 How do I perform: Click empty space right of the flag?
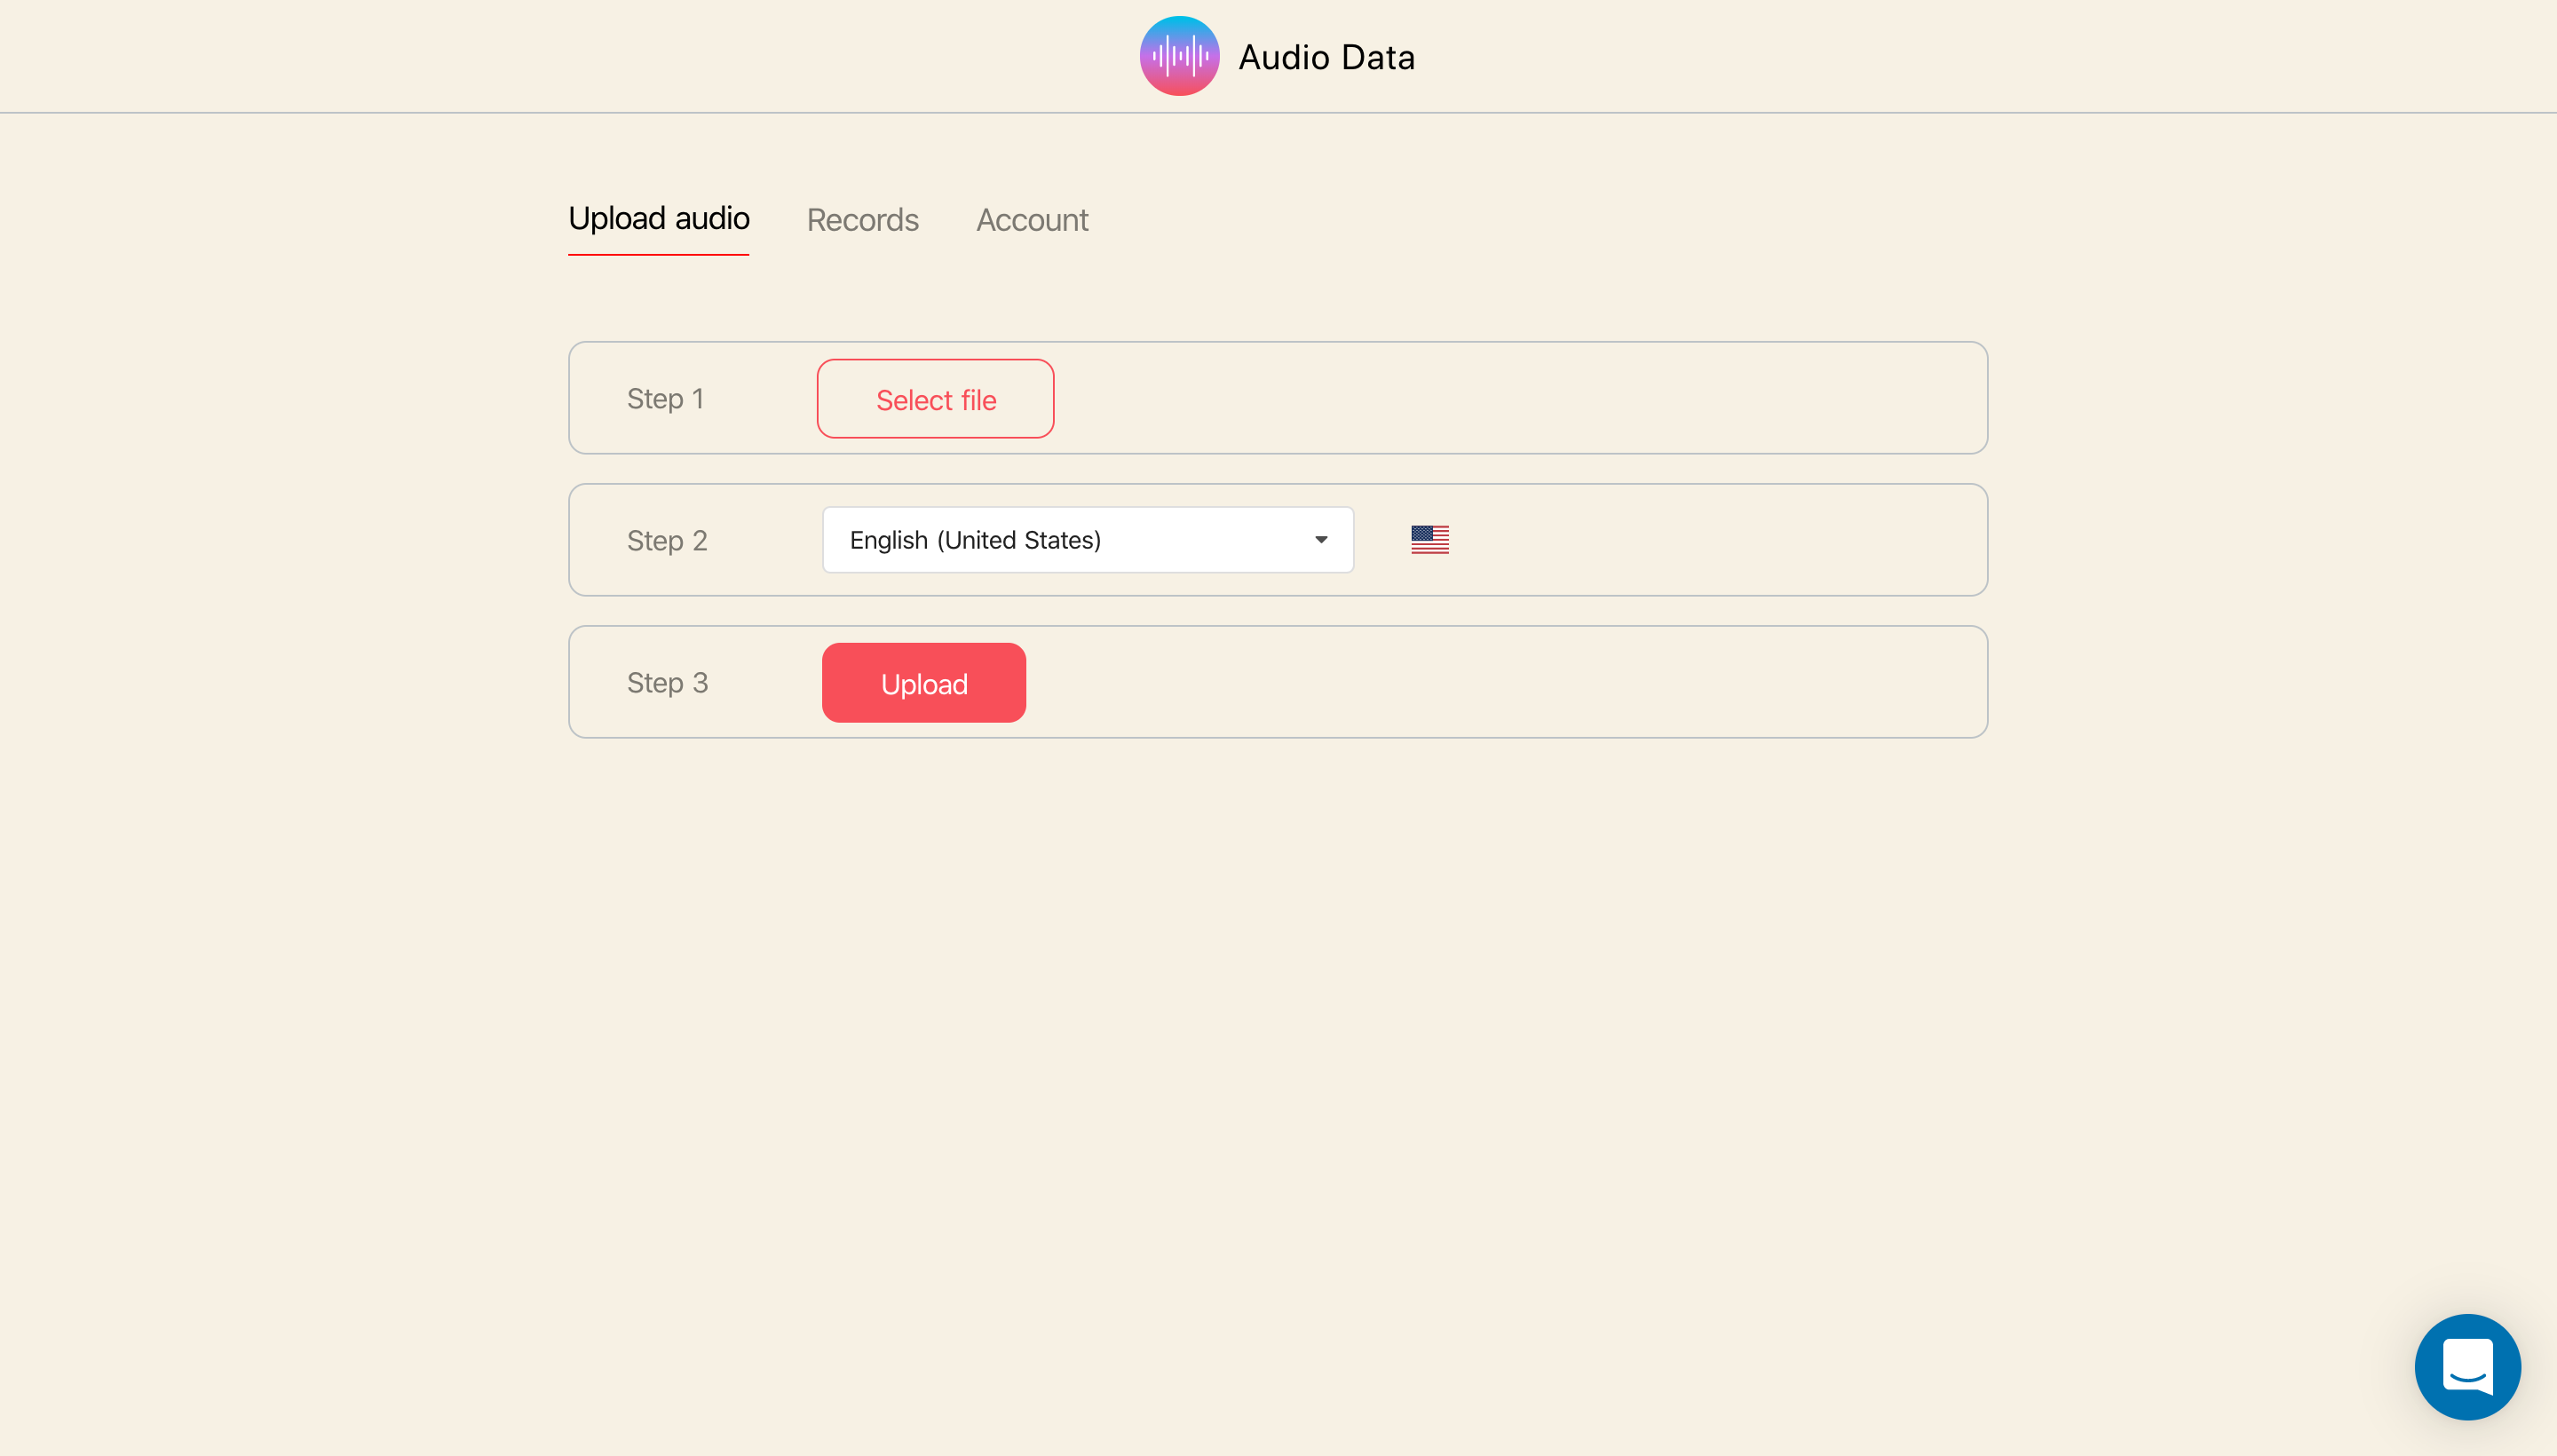click(x=1700, y=541)
